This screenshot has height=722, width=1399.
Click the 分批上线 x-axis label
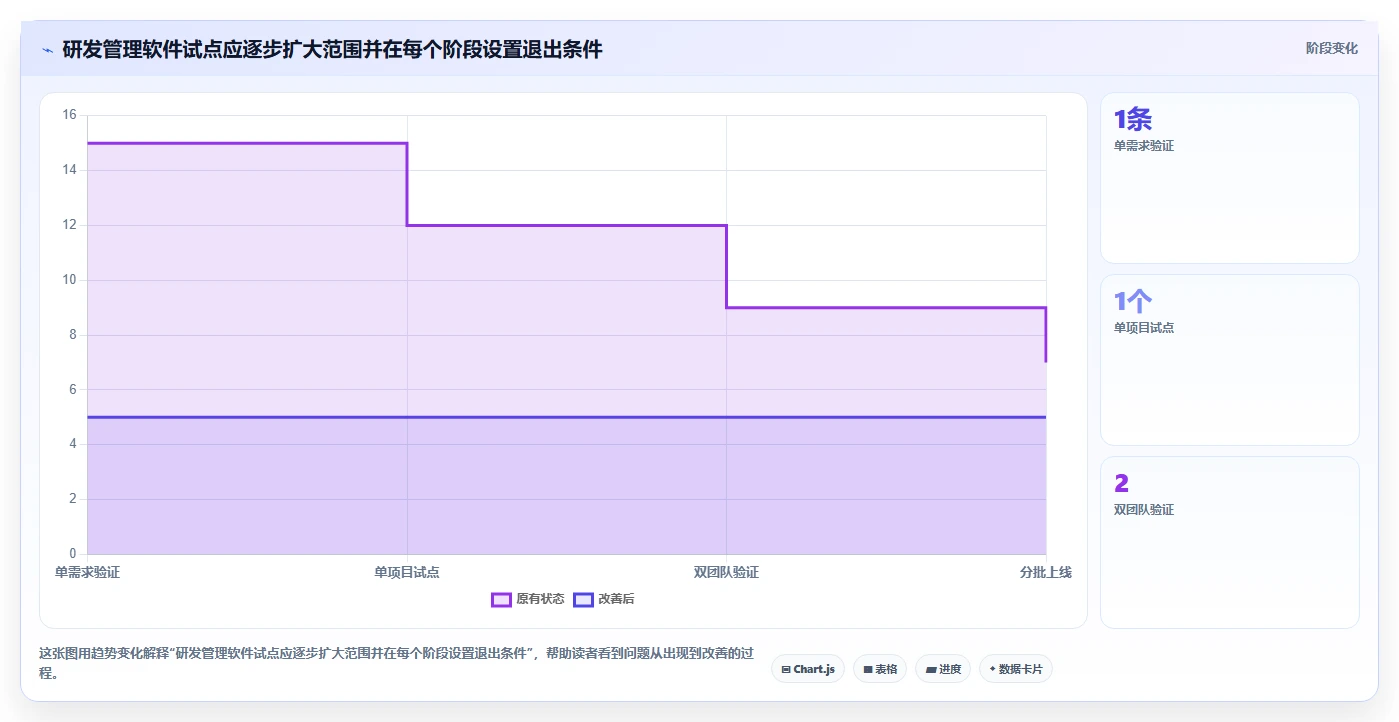[1046, 572]
